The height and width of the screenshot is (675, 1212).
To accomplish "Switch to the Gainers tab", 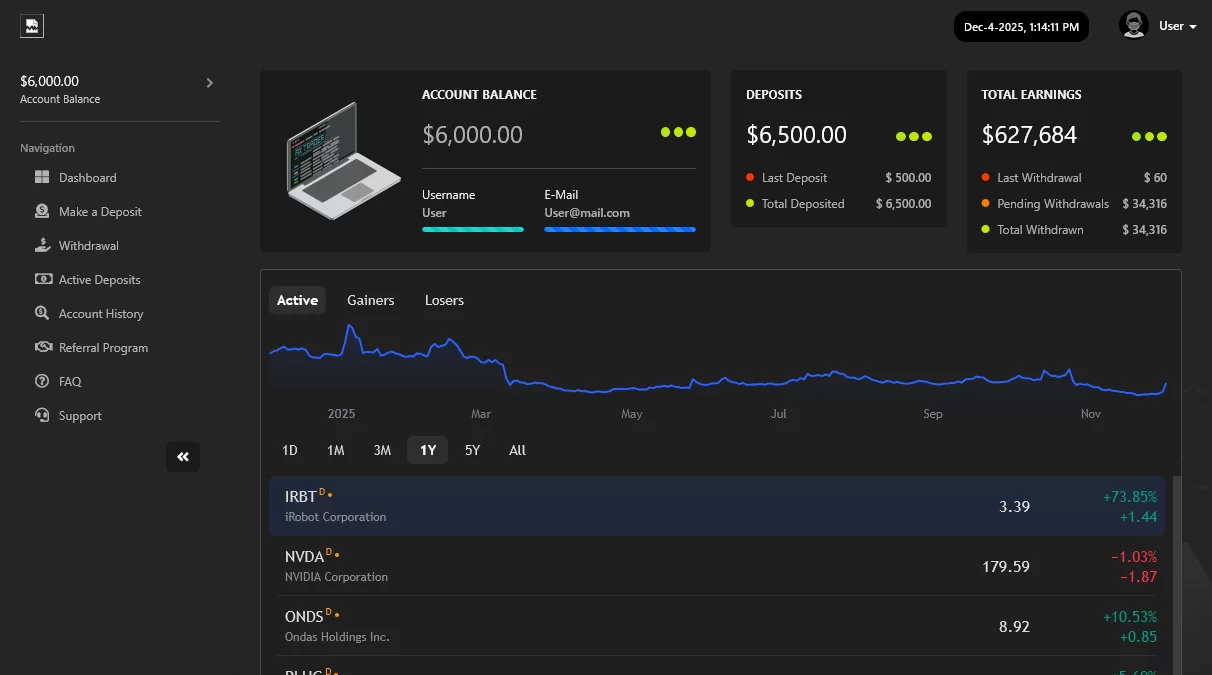I will [x=370, y=300].
